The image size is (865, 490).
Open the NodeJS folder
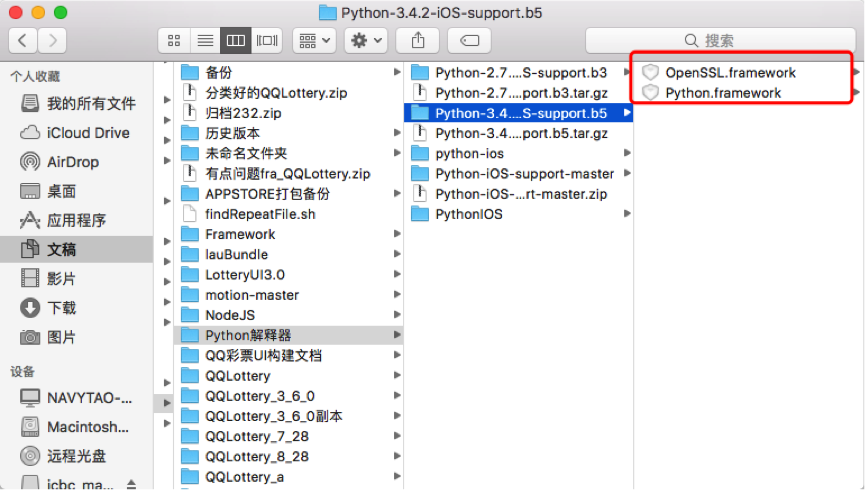click(289, 315)
